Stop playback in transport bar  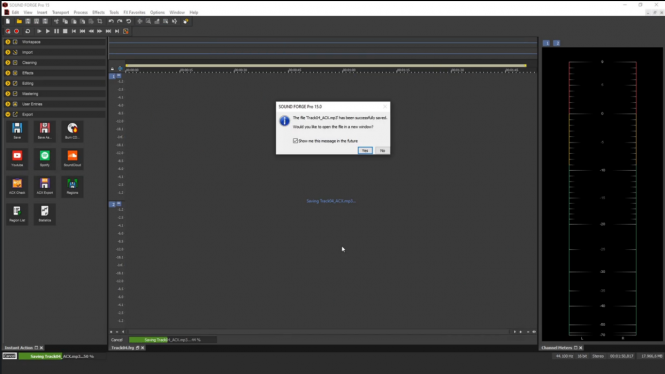[x=65, y=31]
